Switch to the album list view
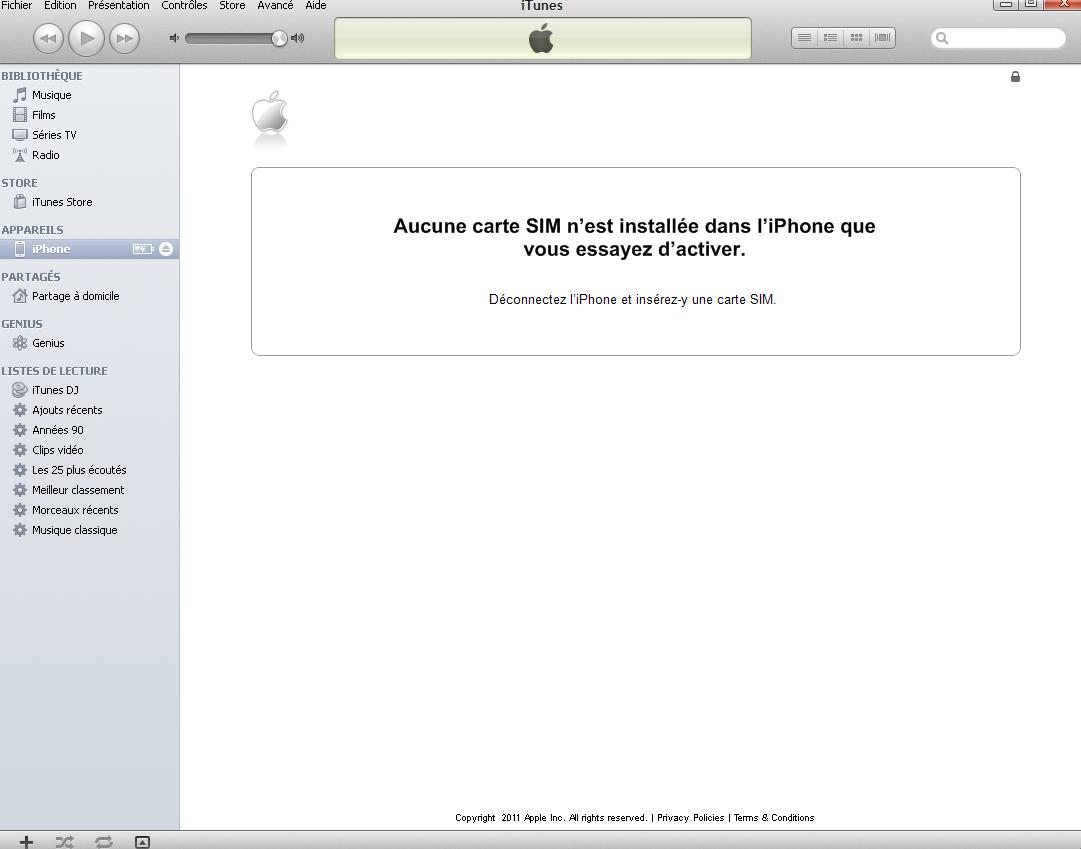The image size is (1081, 849). (830, 38)
